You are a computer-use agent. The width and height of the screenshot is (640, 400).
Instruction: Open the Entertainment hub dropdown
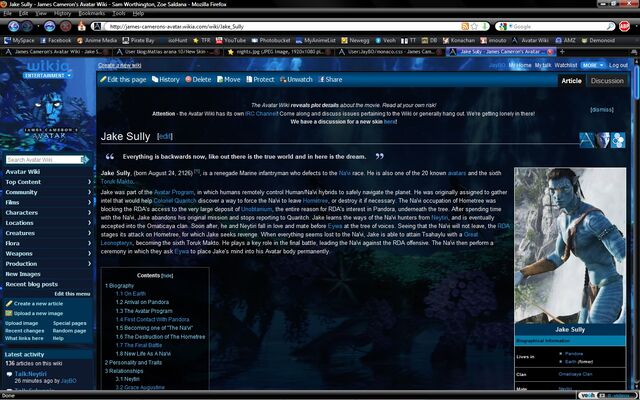click(47, 76)
